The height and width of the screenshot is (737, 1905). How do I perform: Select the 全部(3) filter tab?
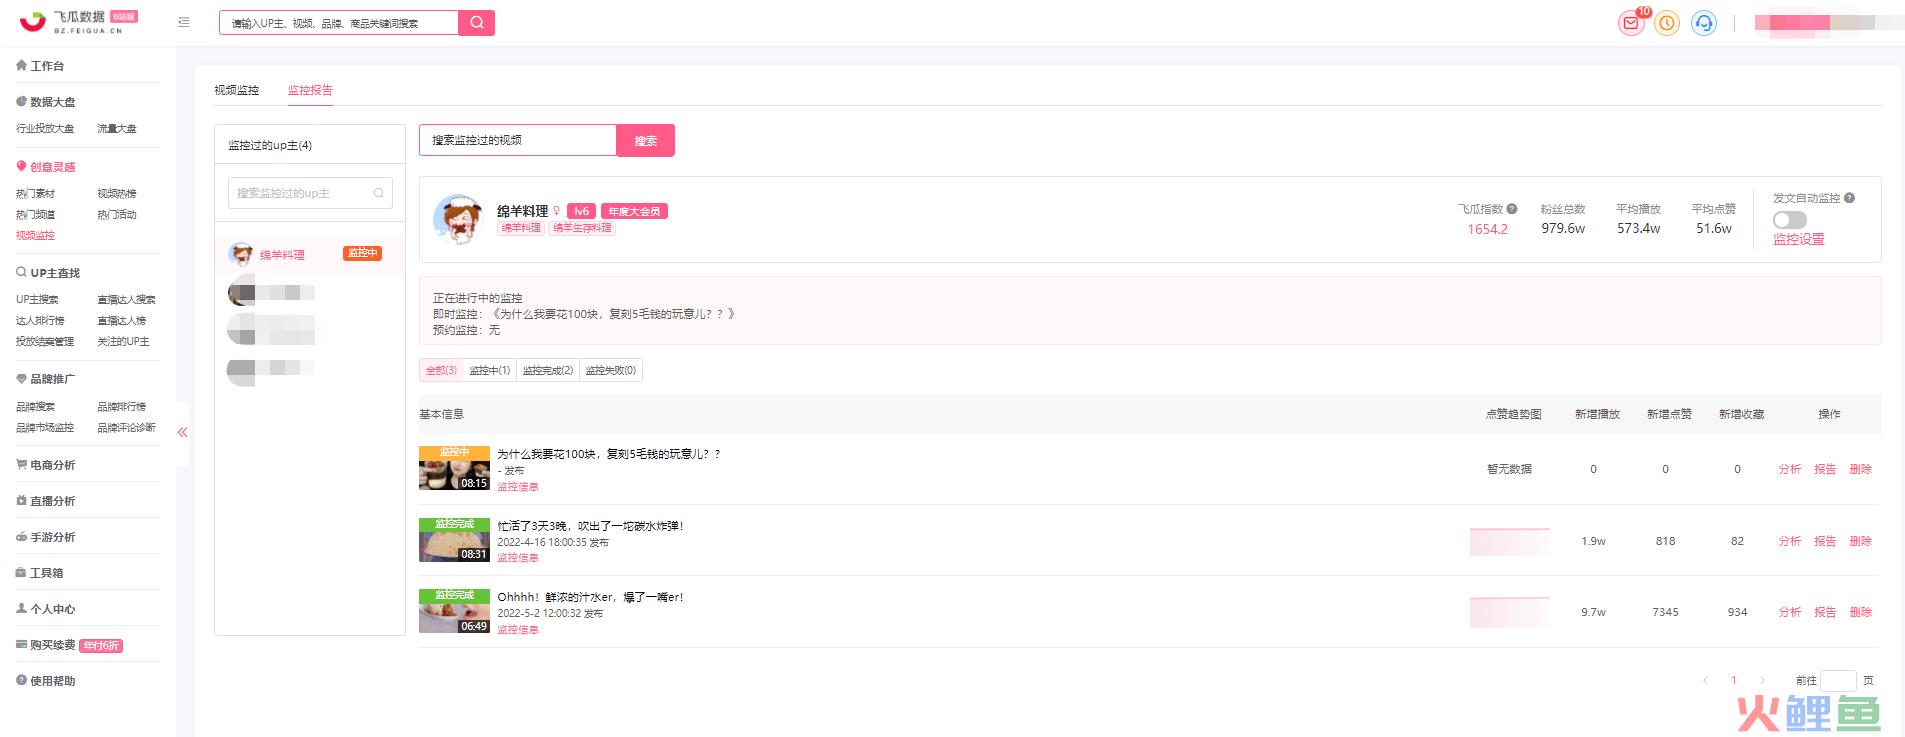(x=441, y=370)
